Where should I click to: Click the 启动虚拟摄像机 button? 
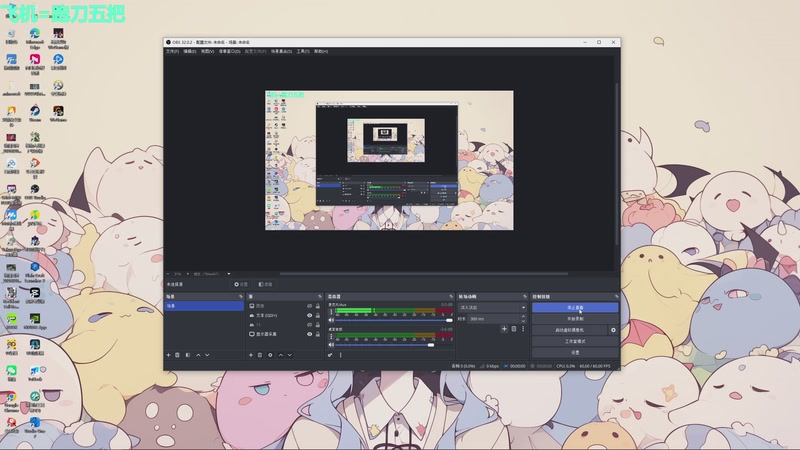(569, 330)
